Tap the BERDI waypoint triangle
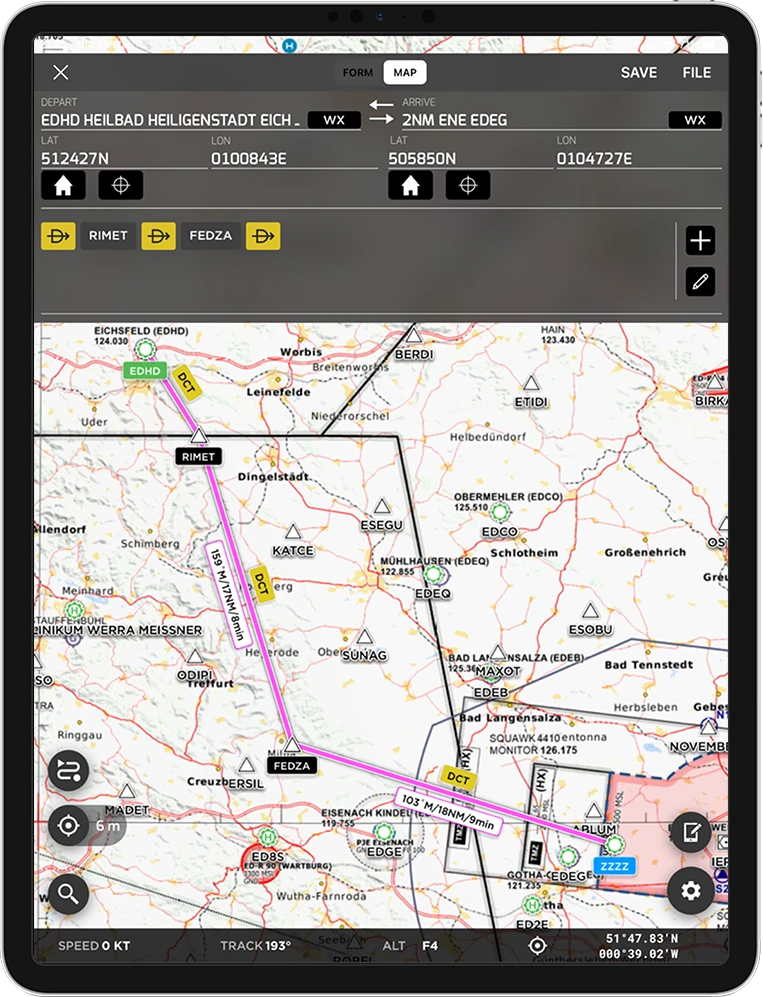763x997 pixels. tap(414, 335)
